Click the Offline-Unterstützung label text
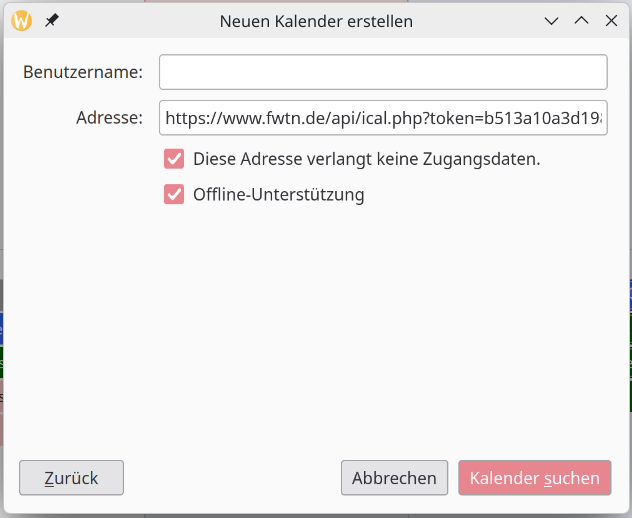 pyautogui.click(x=278, y=195)
